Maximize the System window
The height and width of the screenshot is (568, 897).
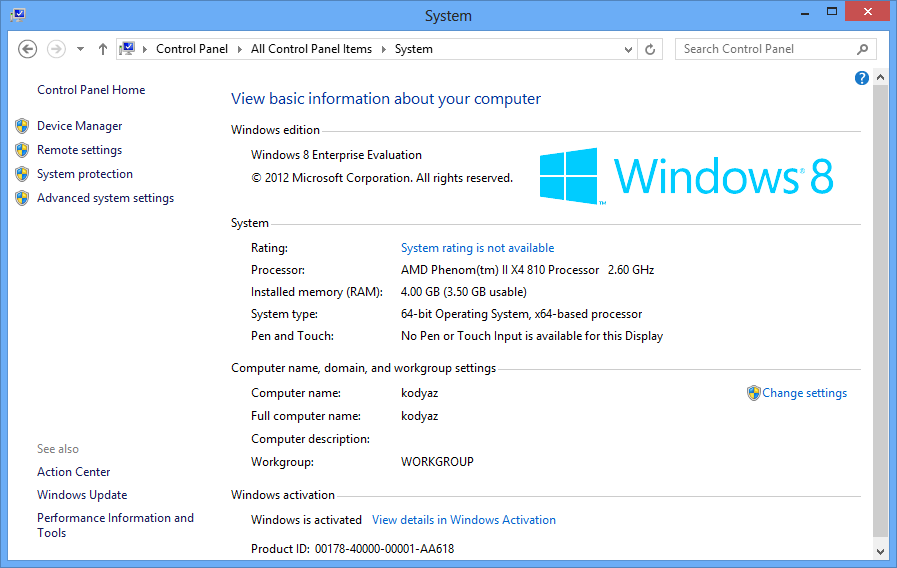[832, 11]
